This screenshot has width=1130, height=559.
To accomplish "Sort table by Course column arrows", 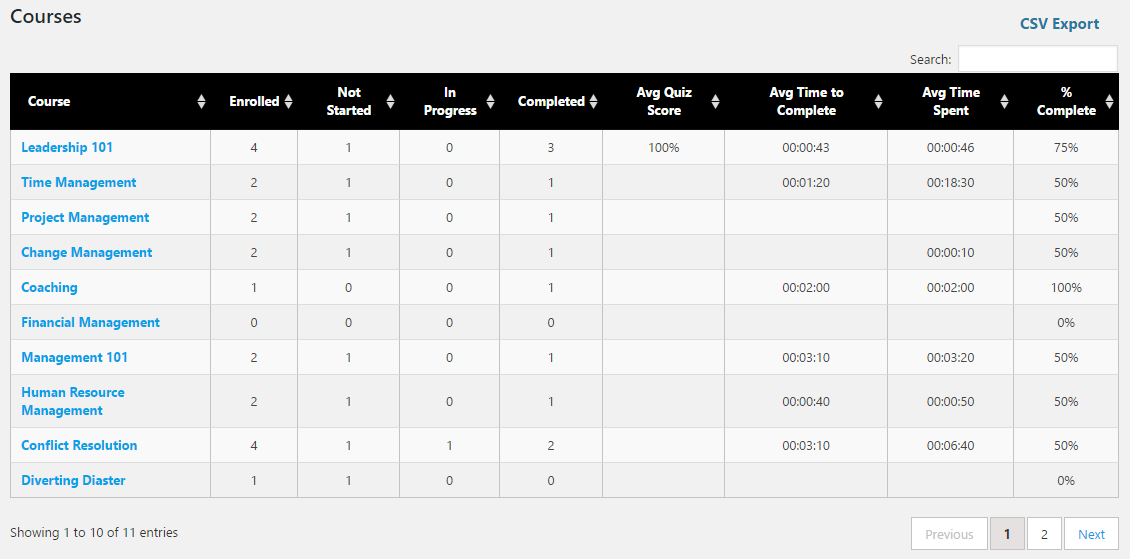I will [x=202, y=102].
